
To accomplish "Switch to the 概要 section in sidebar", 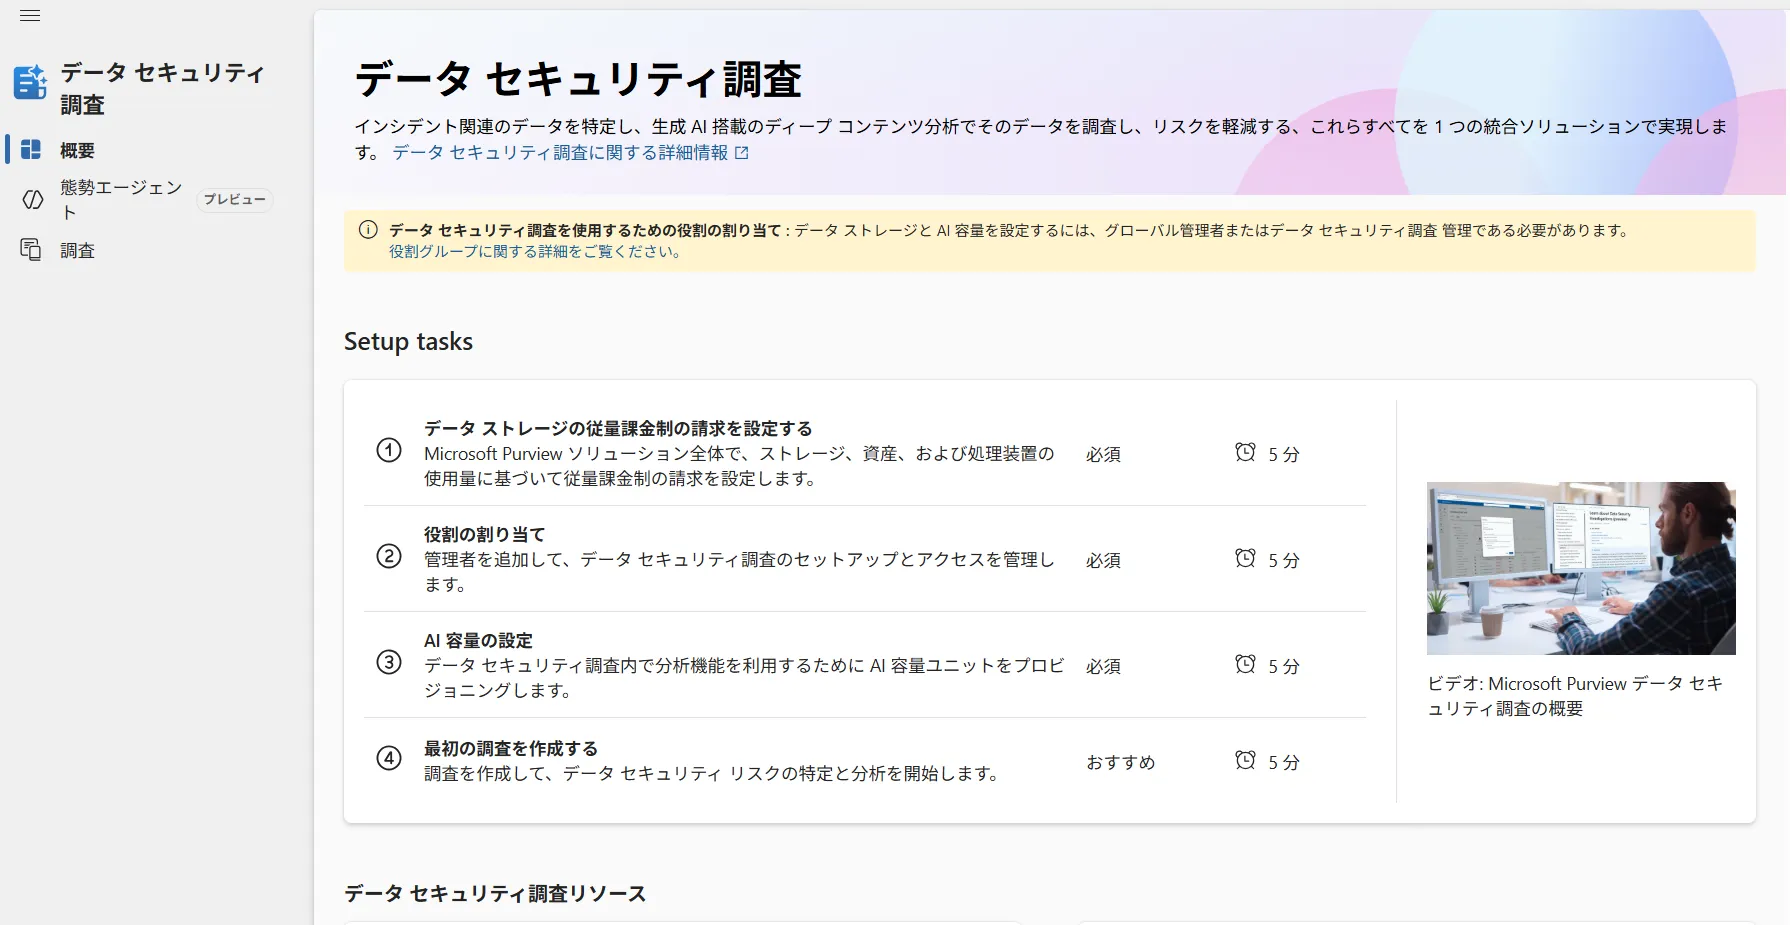I will click(x=75, y=150).
